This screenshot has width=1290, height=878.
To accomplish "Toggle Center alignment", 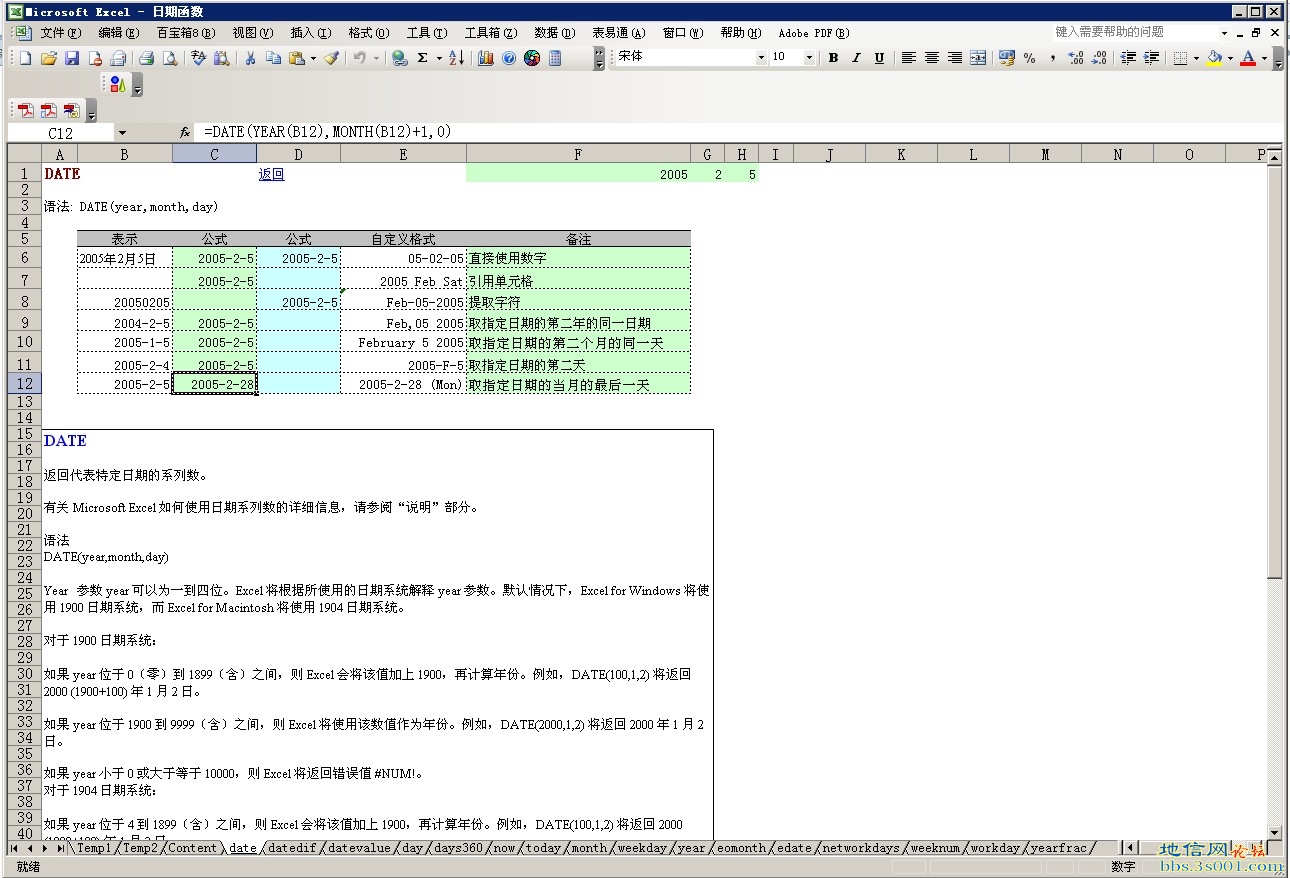I will 931,58.
